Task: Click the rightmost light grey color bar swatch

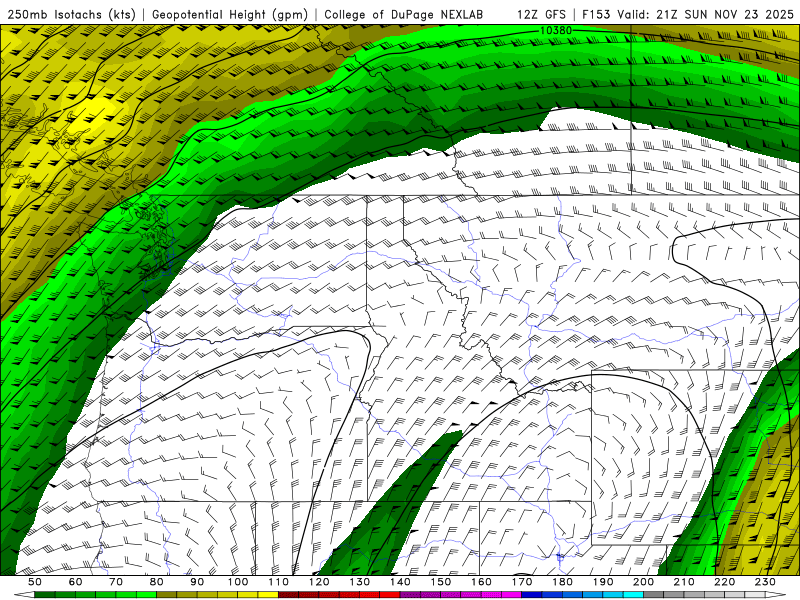Action: pyautogui.click(x=755, y=595)
